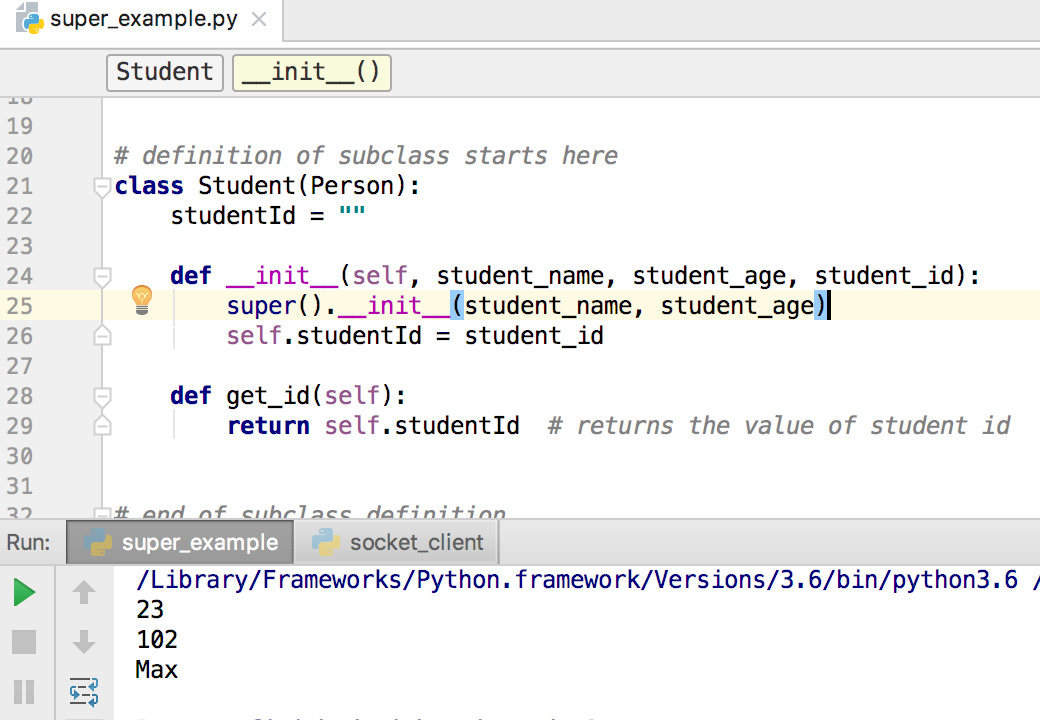This screenshot has width=1040, height=720.
Task: Click the Down the Stack Trace arrow
Action: (84, 640)
